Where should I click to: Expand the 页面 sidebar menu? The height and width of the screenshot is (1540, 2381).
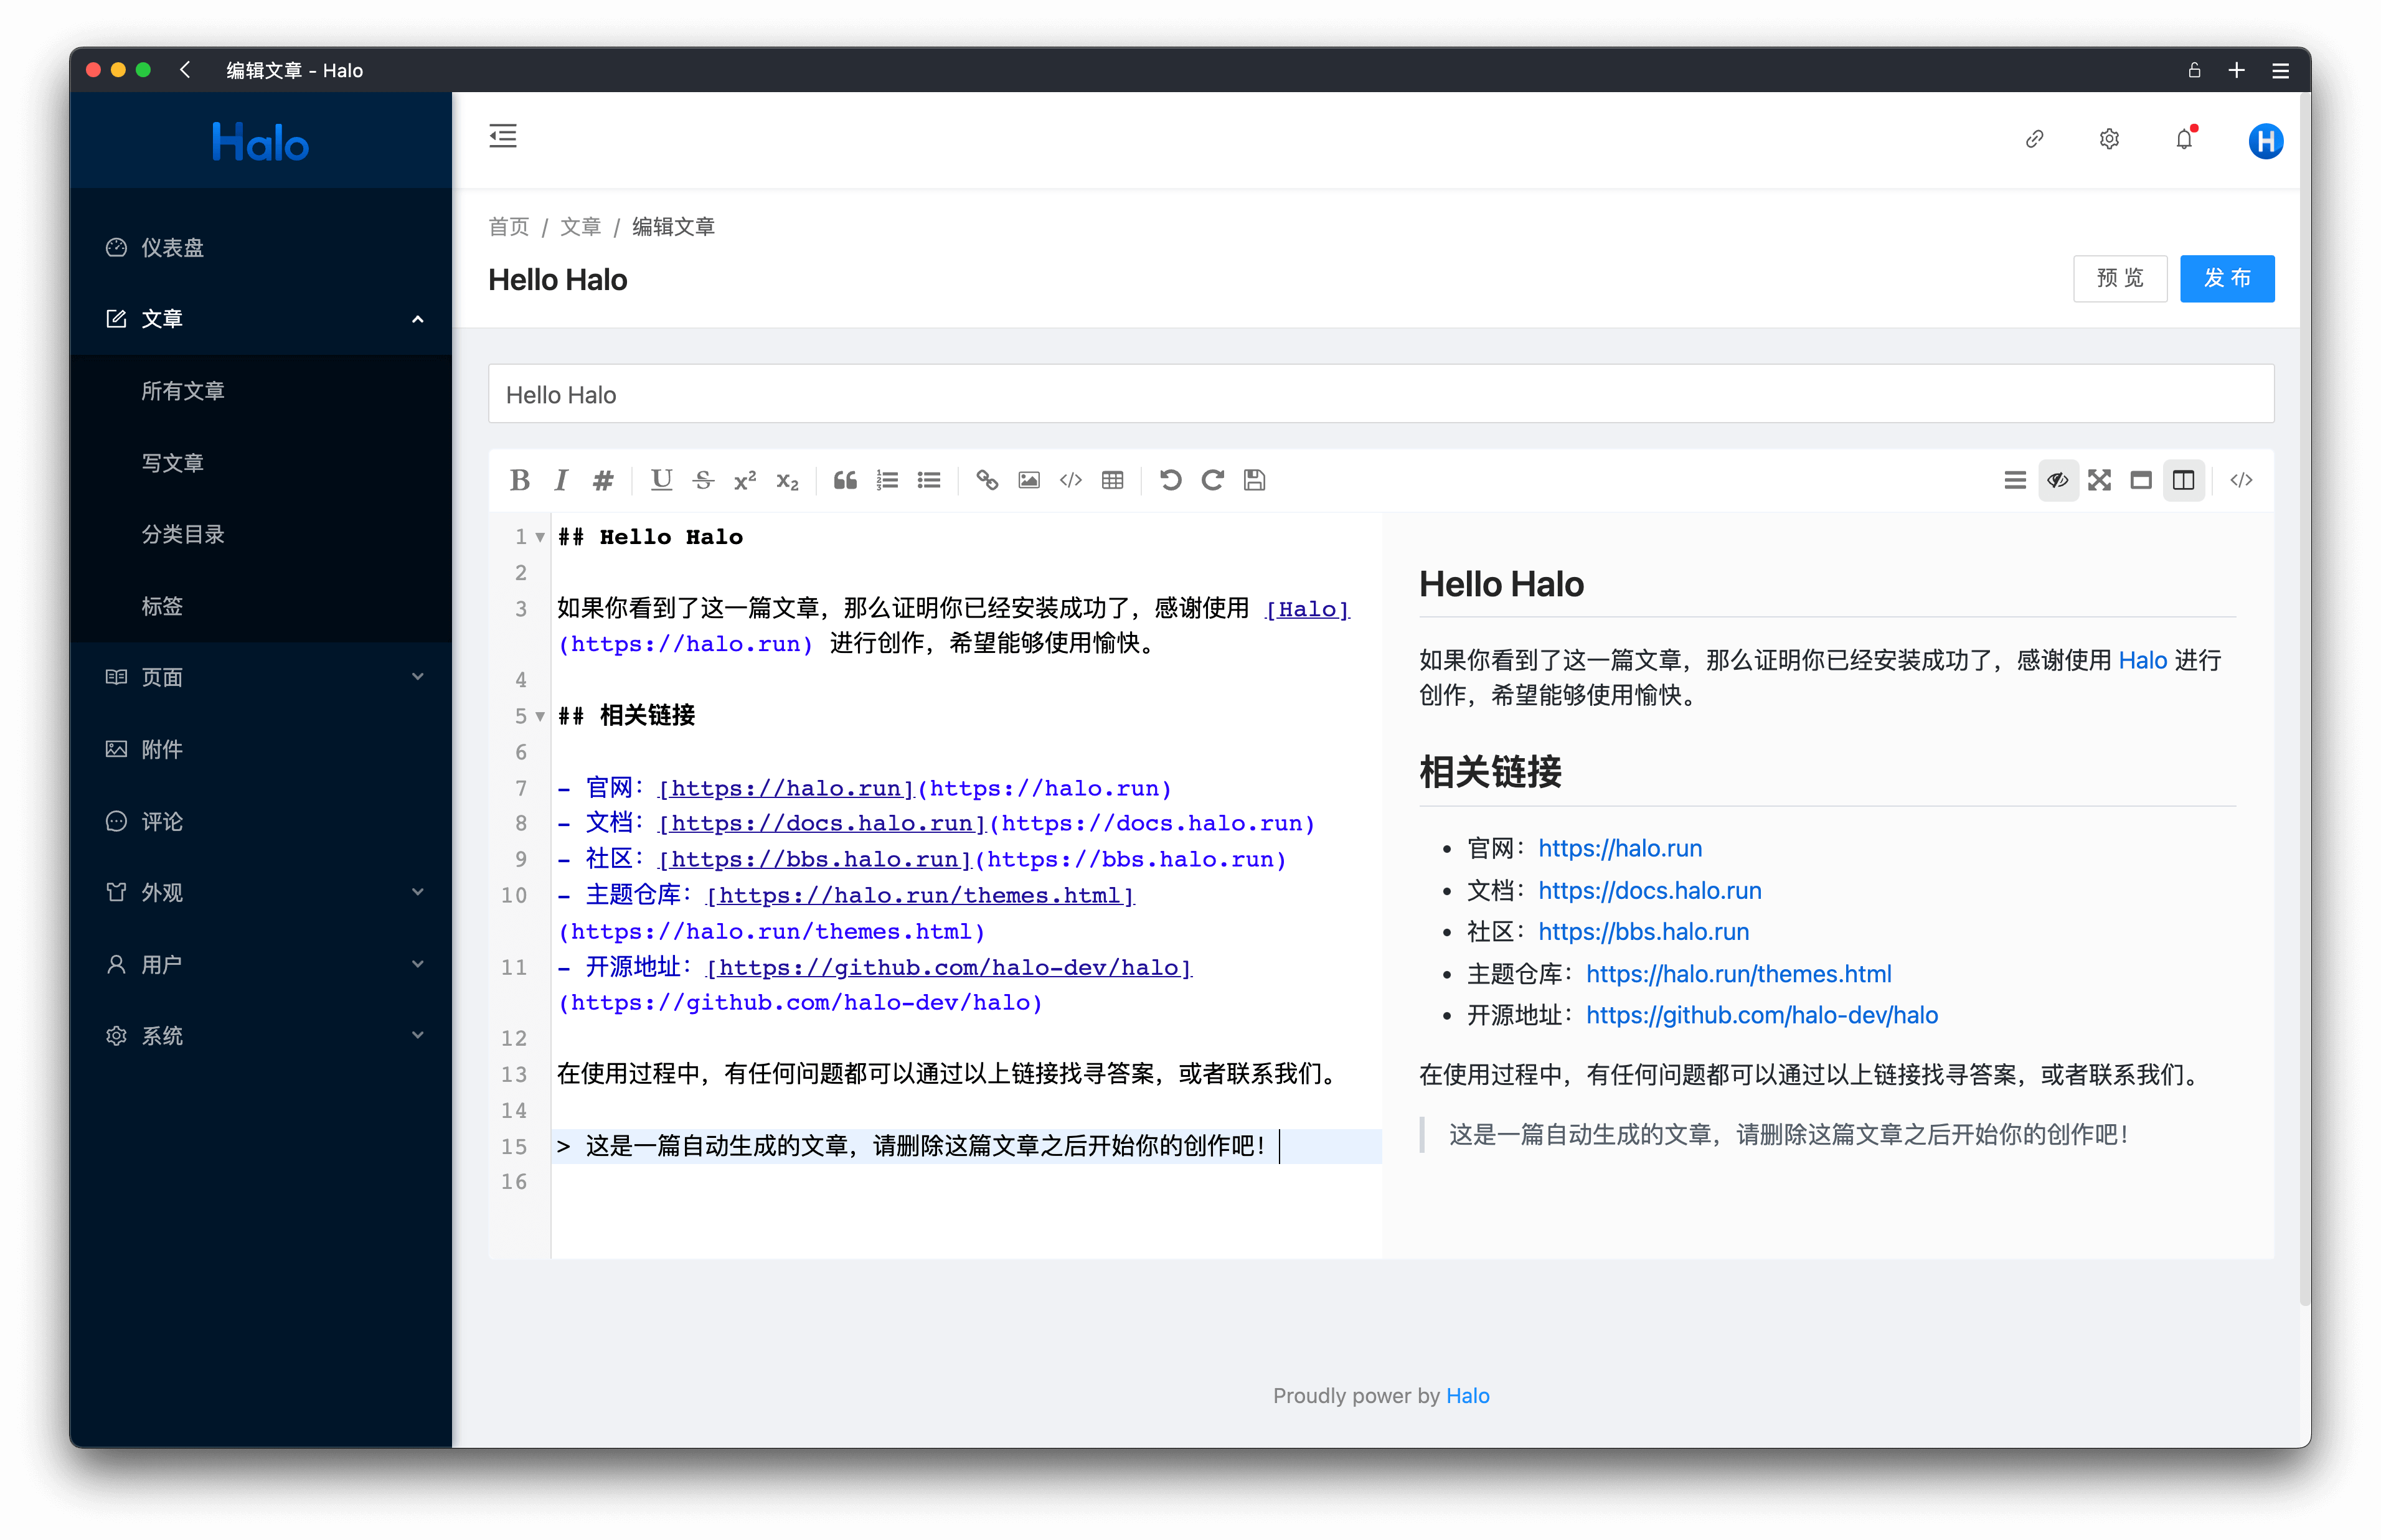click(260, 677)
